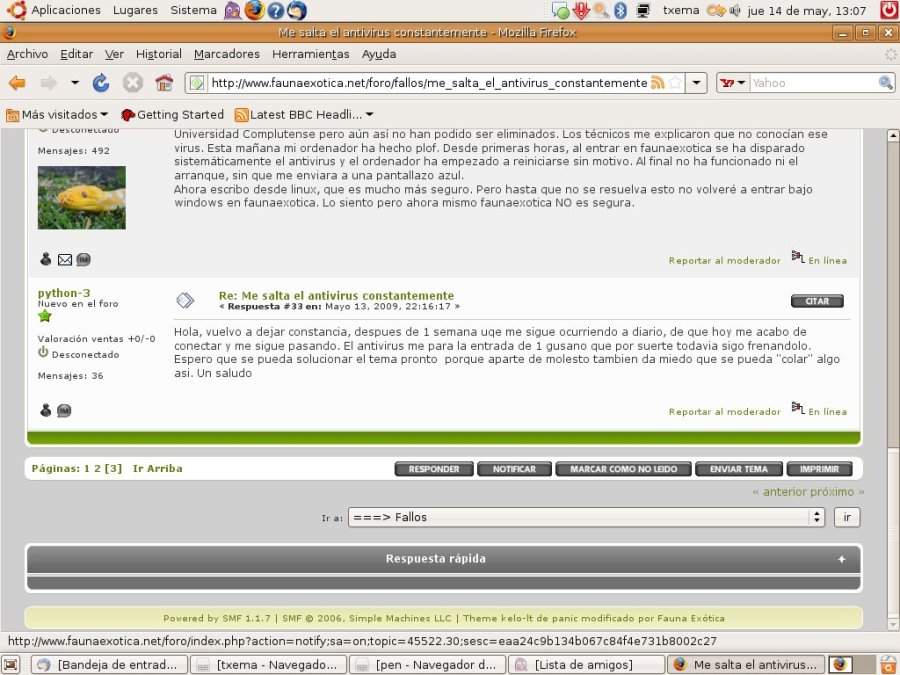Go to the browser home page icon

(x=164, y=83)
